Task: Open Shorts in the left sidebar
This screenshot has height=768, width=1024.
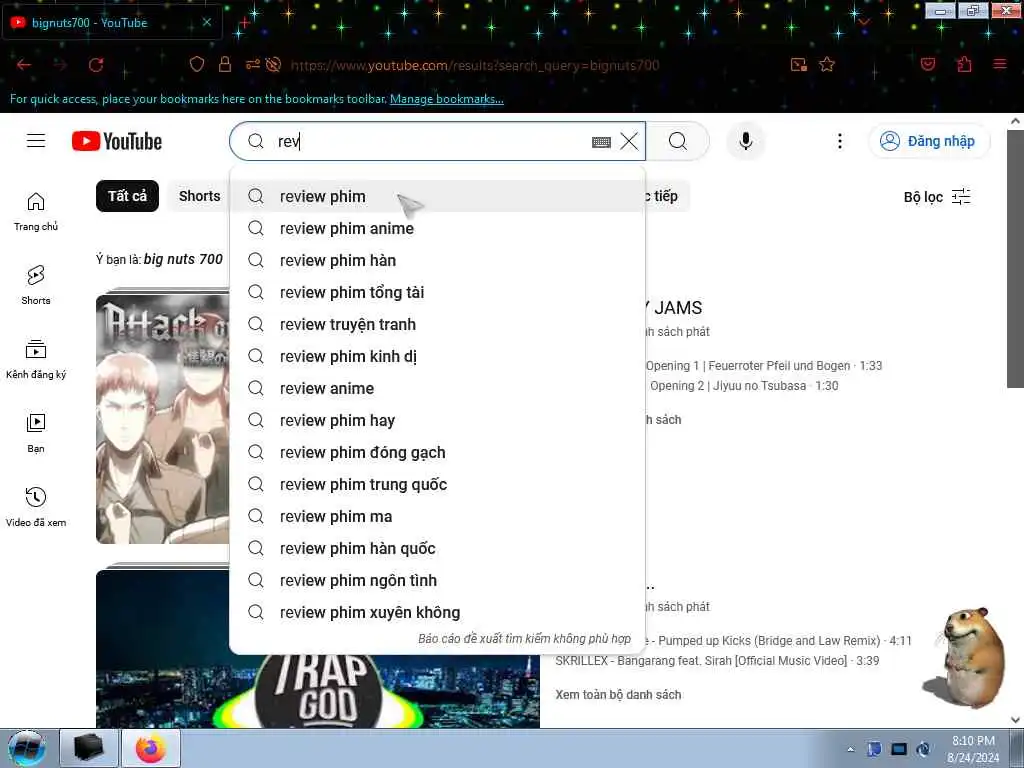Action: (x=36, y=285)
